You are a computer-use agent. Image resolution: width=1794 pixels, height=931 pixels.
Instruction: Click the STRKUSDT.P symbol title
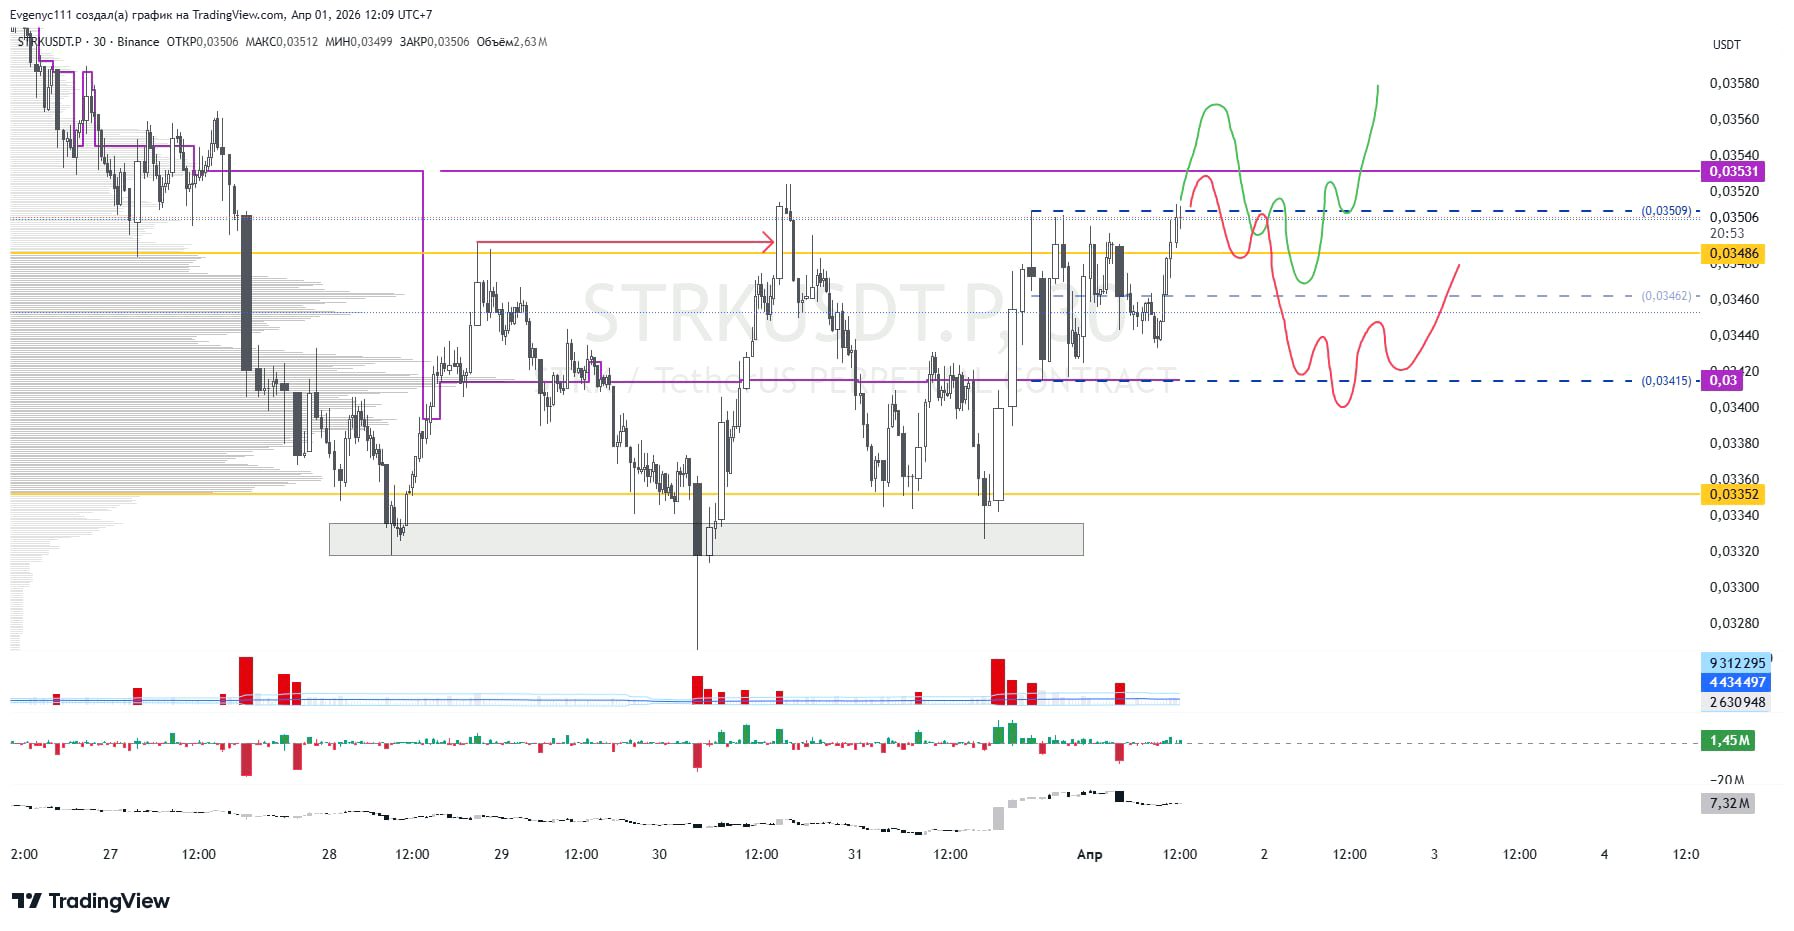pos(50,42)
